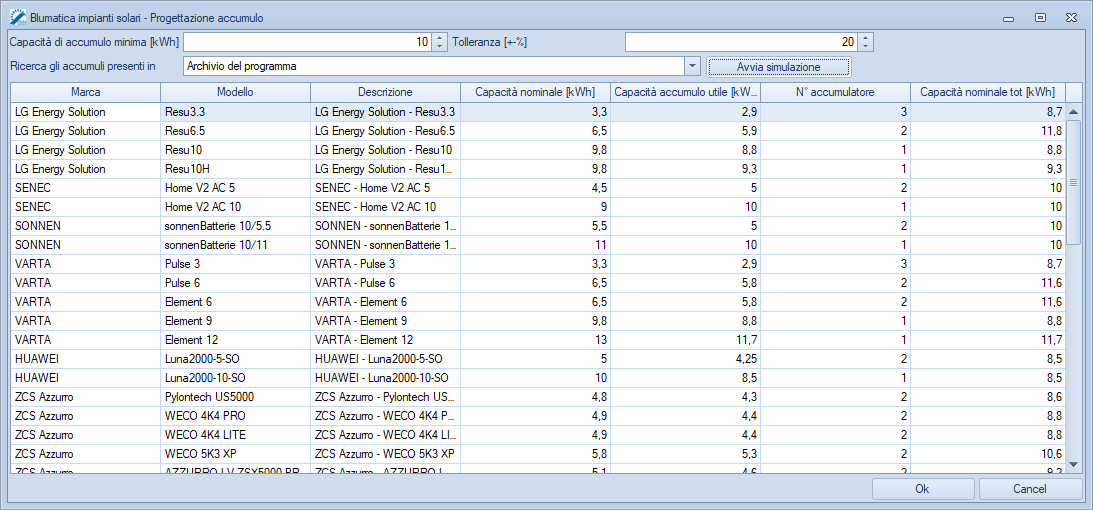Screen dimensions: 1093x510
Task: Click the Blumatica app icon in title bar
Action: pyautogui.click(x=18, y=17)
